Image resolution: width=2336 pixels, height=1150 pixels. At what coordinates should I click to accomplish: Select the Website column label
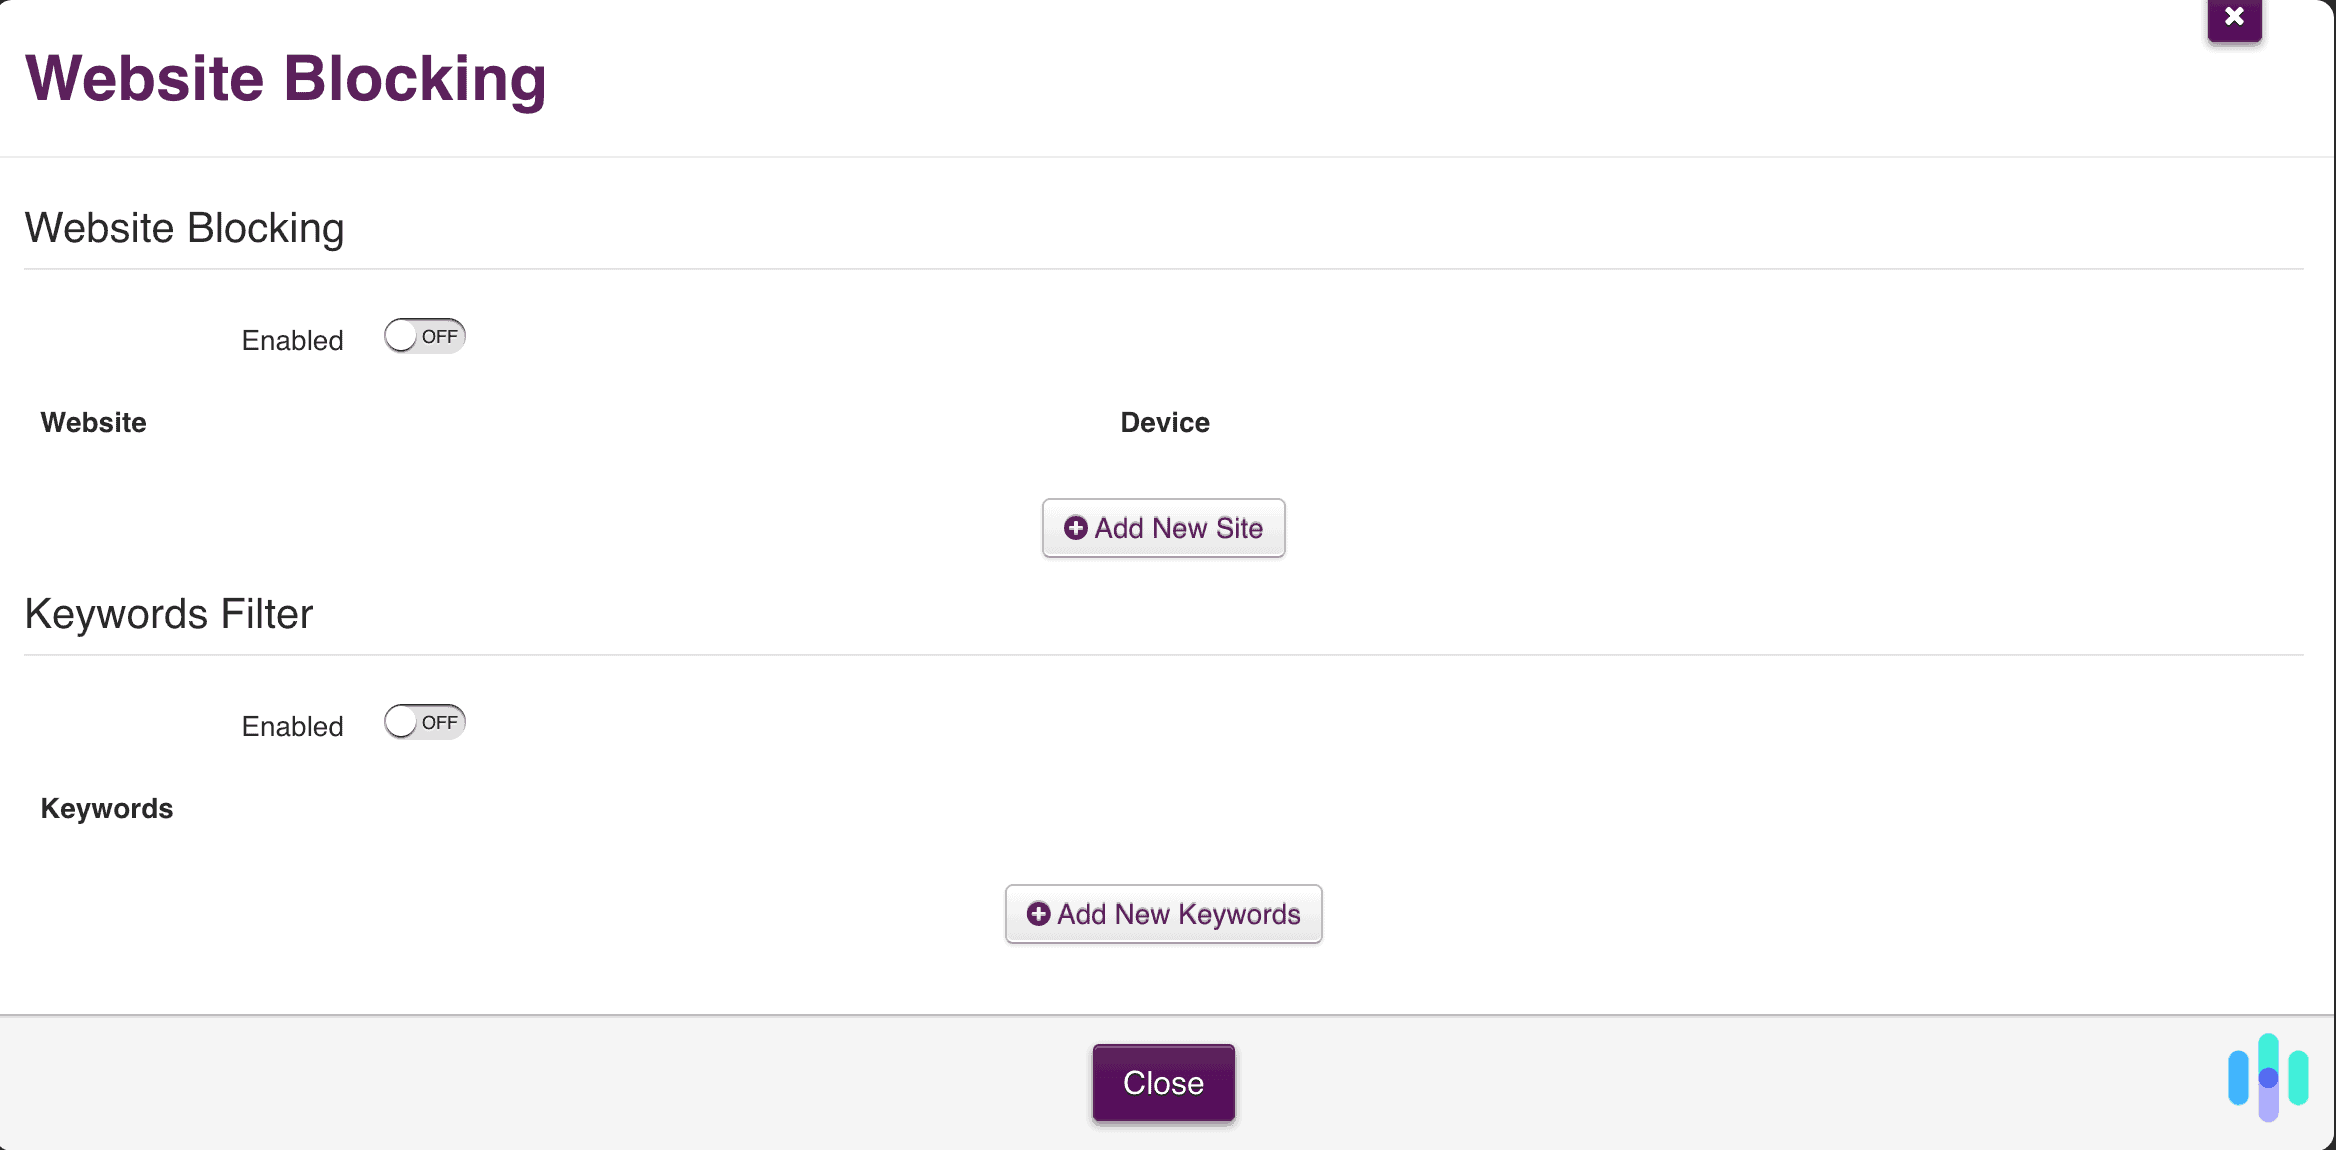point(93,422)
